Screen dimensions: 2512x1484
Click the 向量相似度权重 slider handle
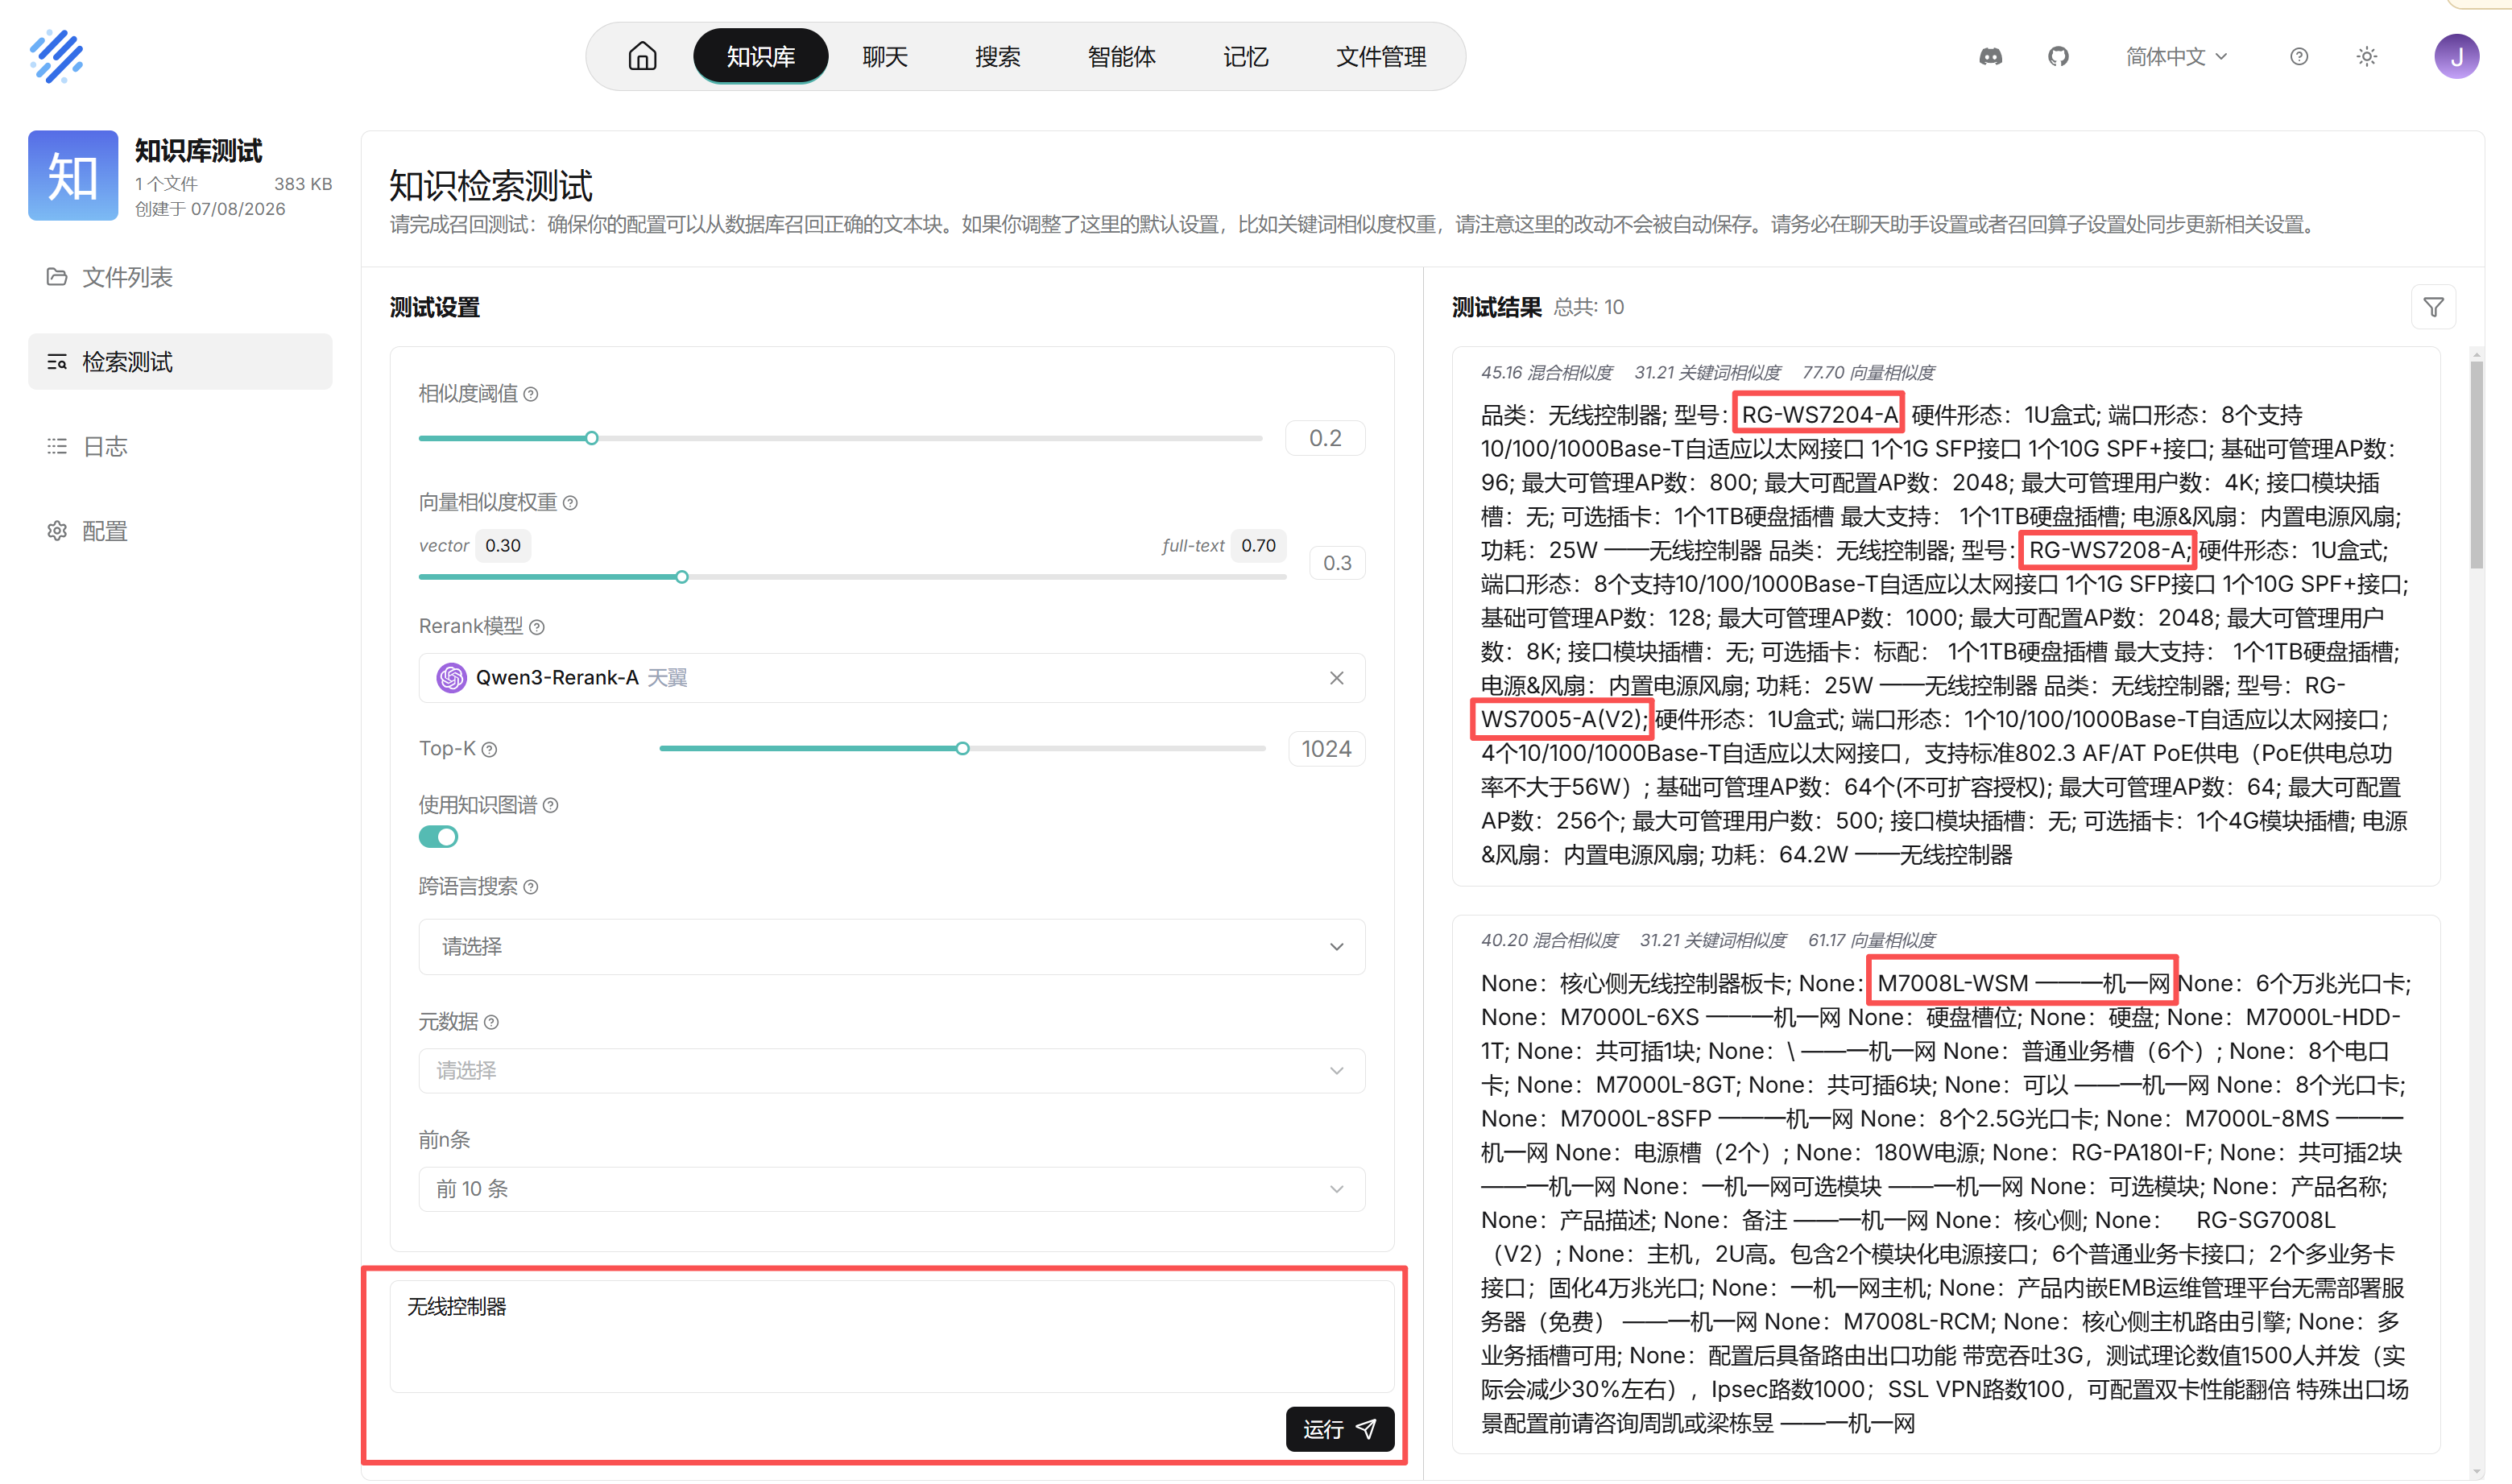point(681,577)
